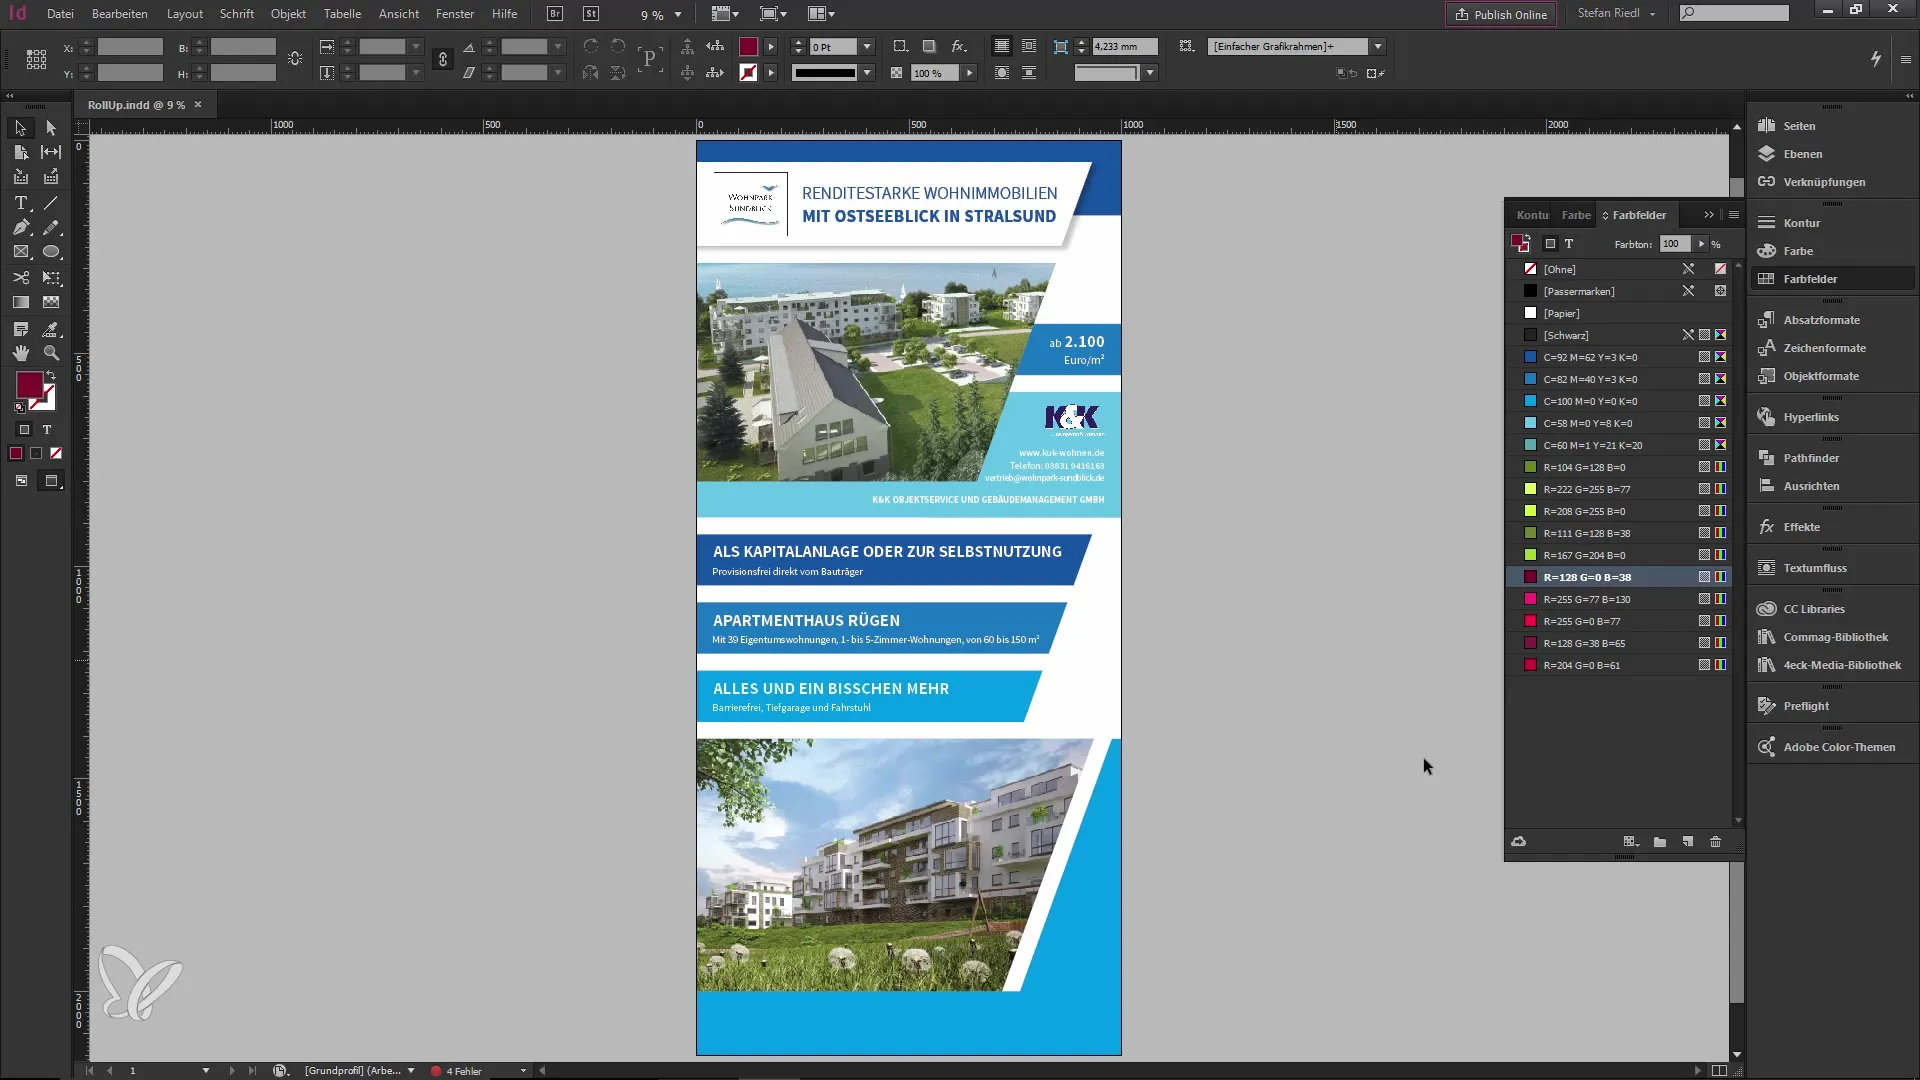Toggle formatting affects text in toolbox
The image size is (1920, 1080).
(x=47, y=430)
